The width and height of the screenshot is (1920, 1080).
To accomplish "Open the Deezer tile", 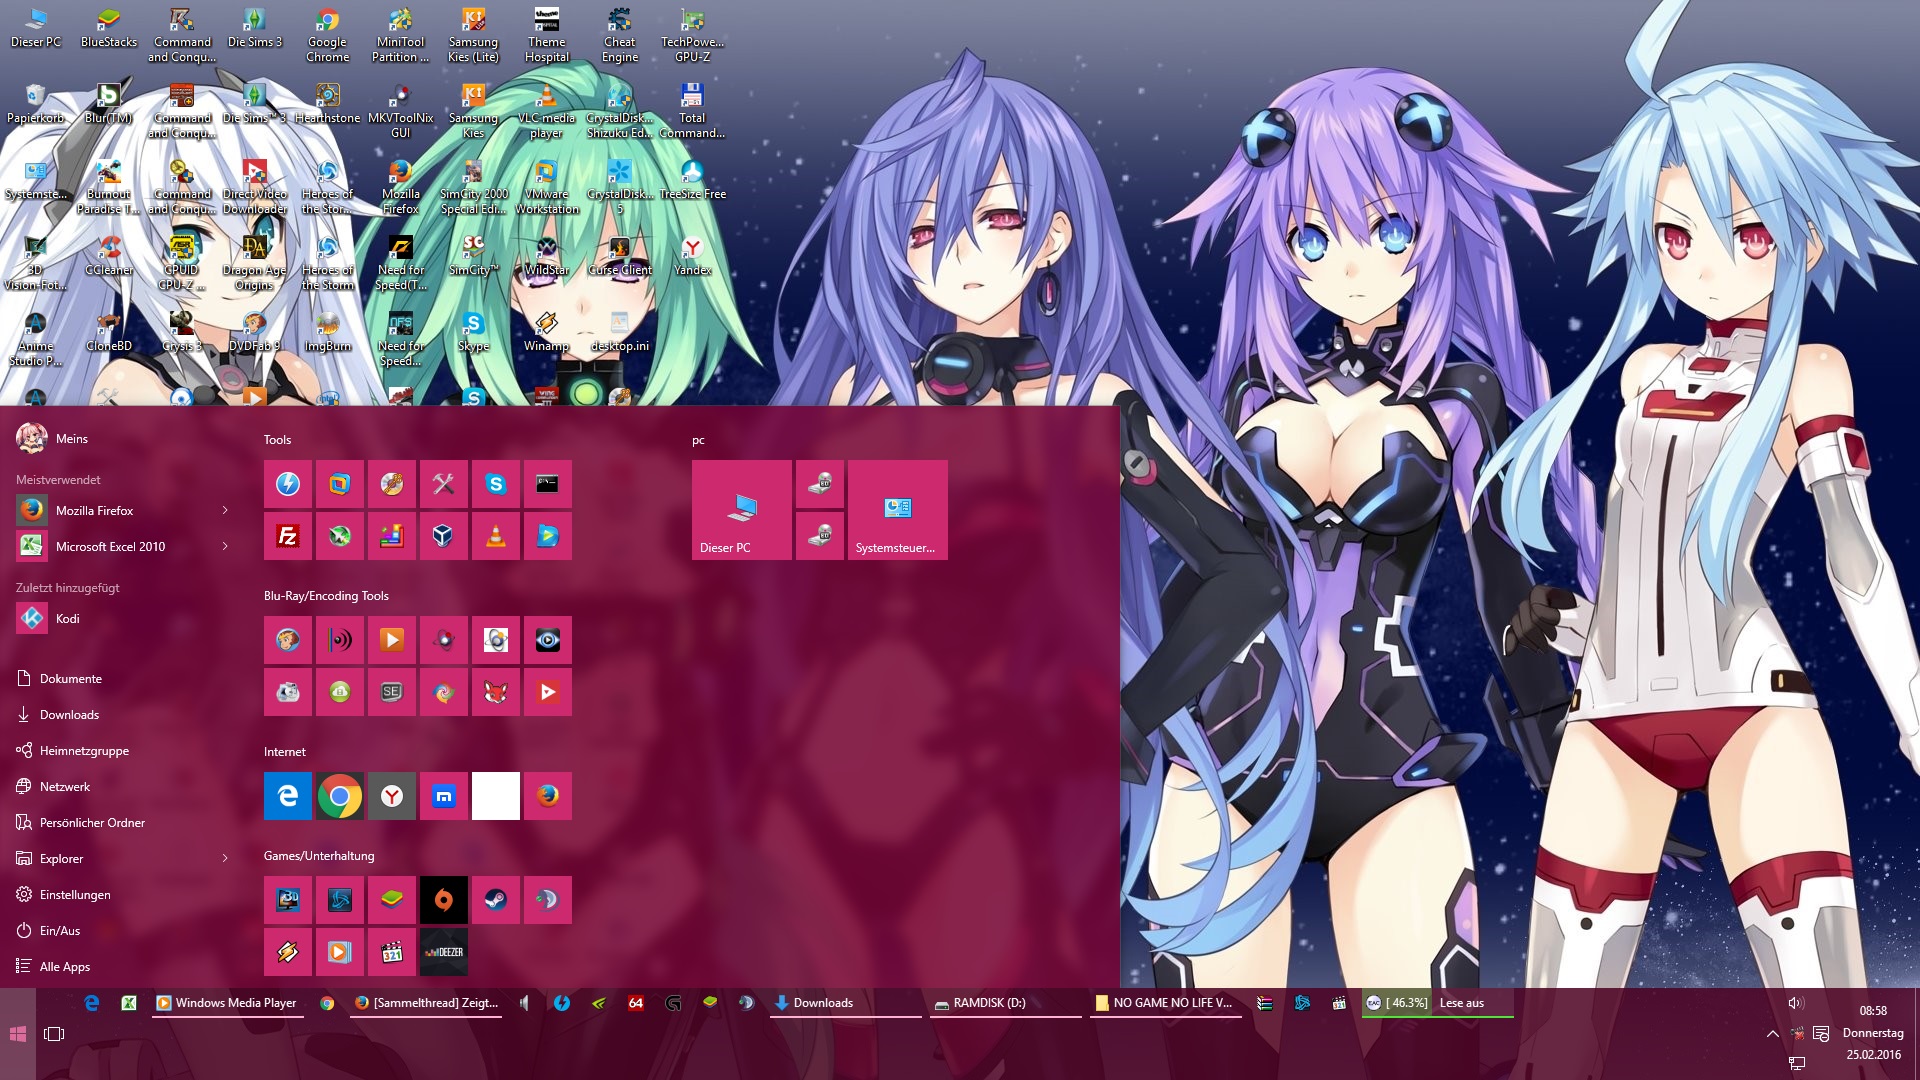I will click(444, 952).
